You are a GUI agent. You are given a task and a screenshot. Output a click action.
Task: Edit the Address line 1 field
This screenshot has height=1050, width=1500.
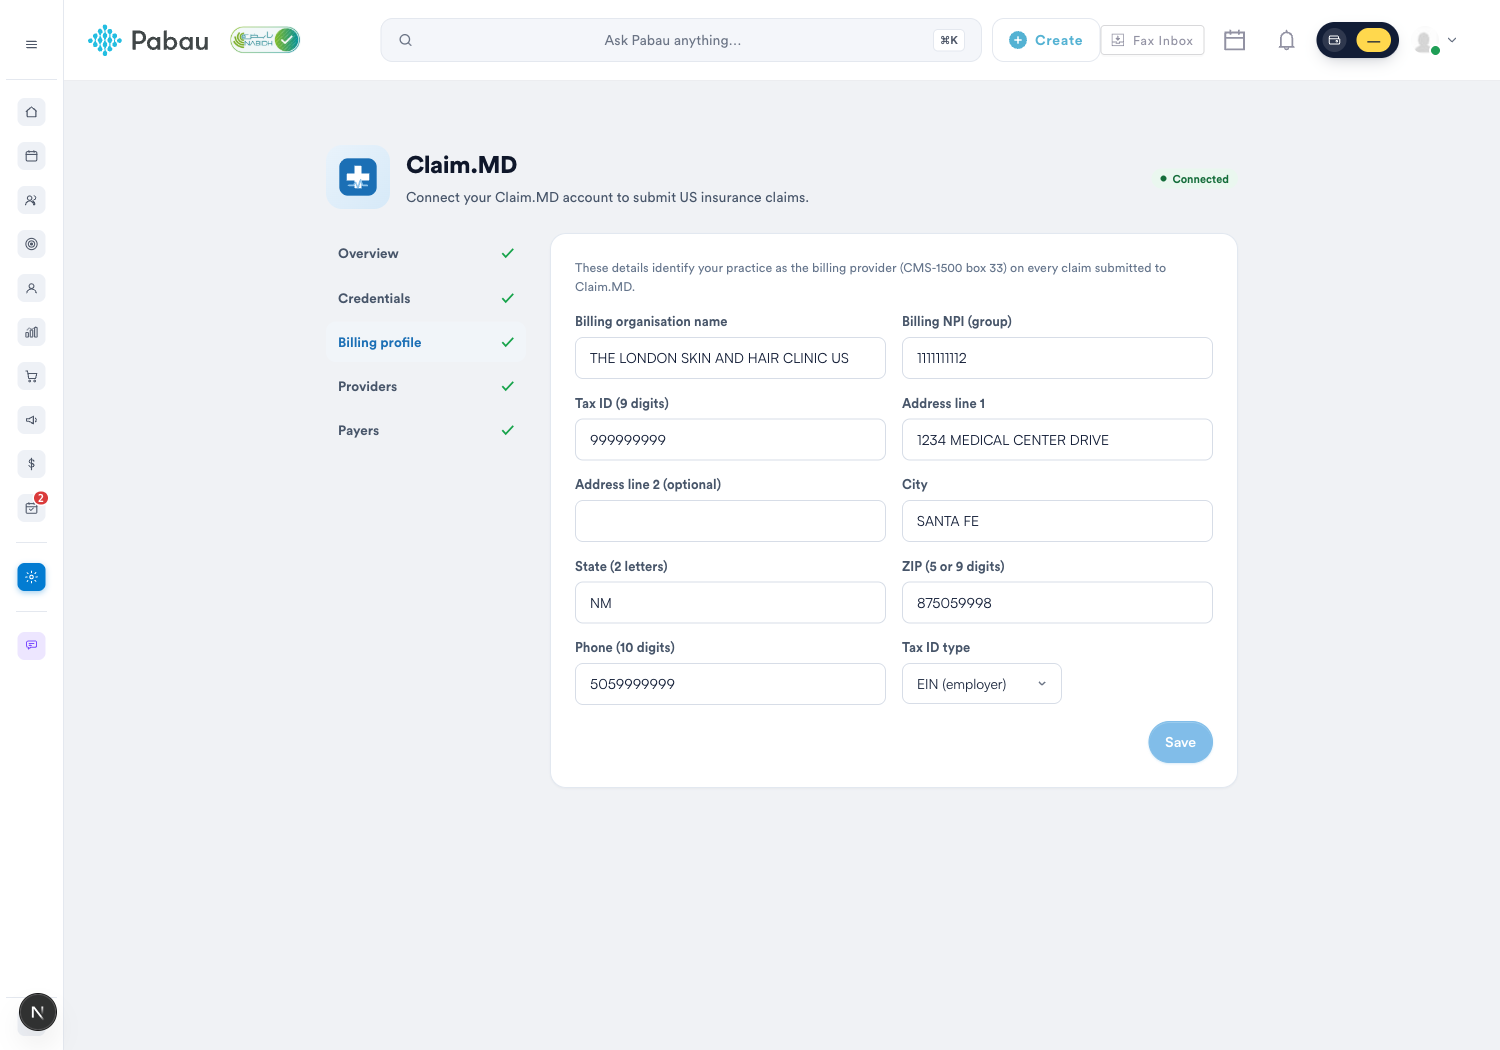(x=1057, y=440)
